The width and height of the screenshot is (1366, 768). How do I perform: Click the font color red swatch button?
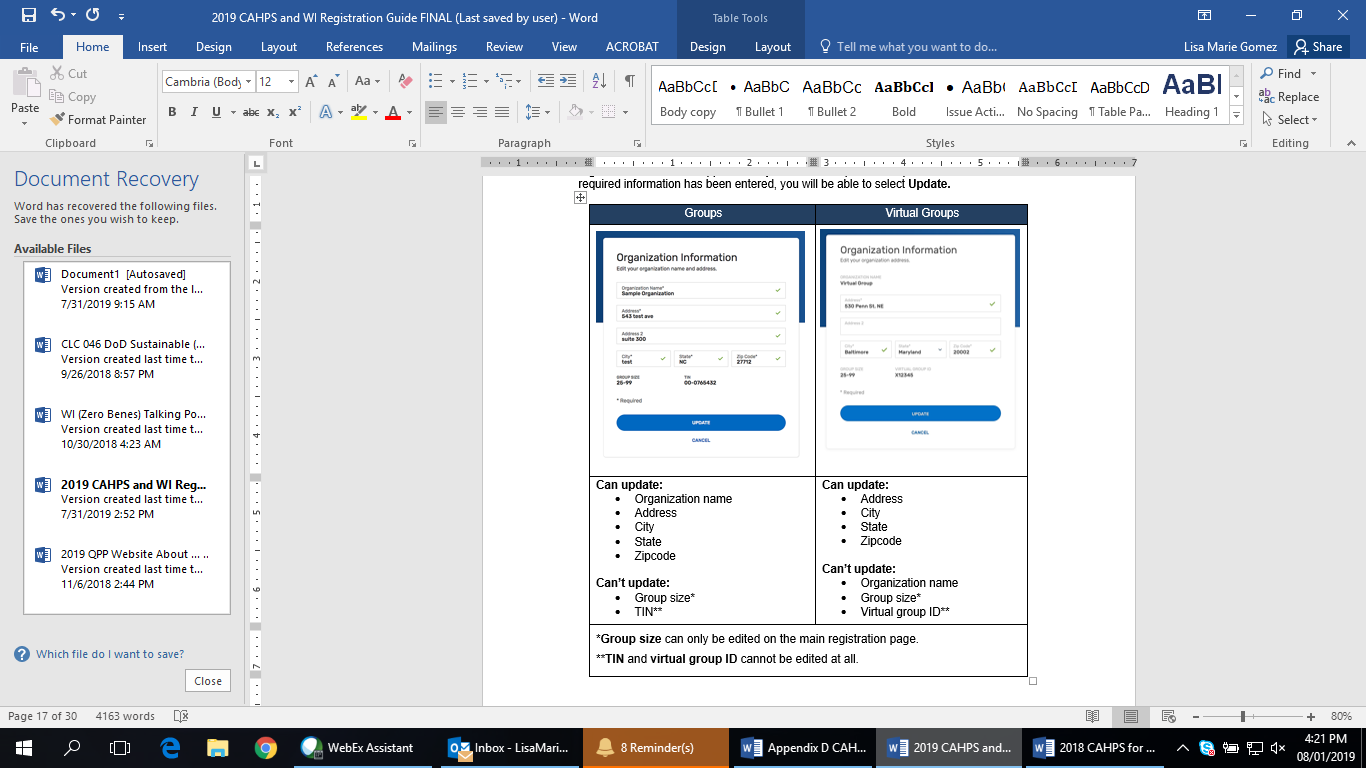[x=393, y=112]
